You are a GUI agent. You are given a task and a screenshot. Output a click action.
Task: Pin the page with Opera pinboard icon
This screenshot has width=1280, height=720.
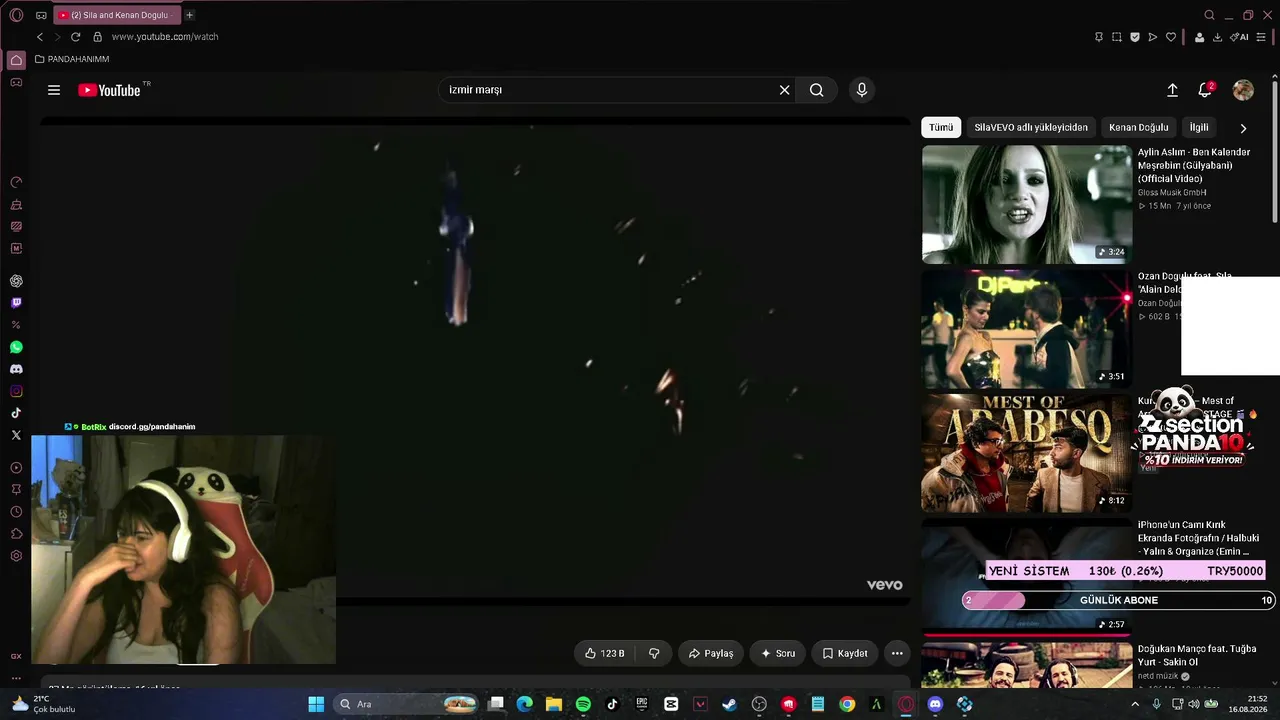coord(1099,37)
